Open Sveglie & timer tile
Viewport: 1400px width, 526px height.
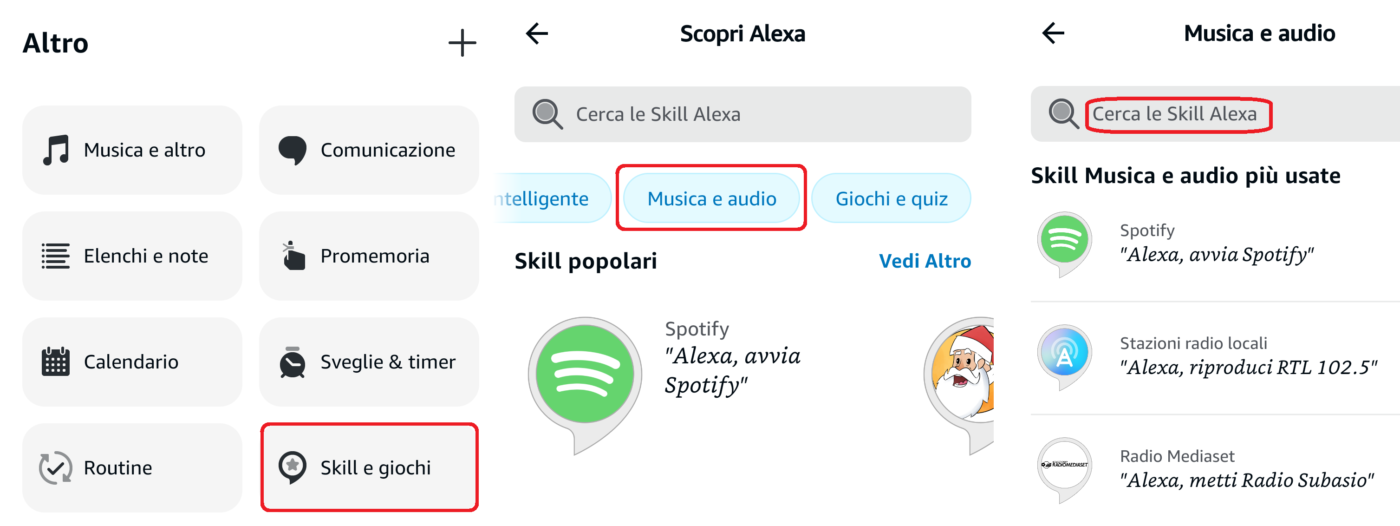(369, 362)
